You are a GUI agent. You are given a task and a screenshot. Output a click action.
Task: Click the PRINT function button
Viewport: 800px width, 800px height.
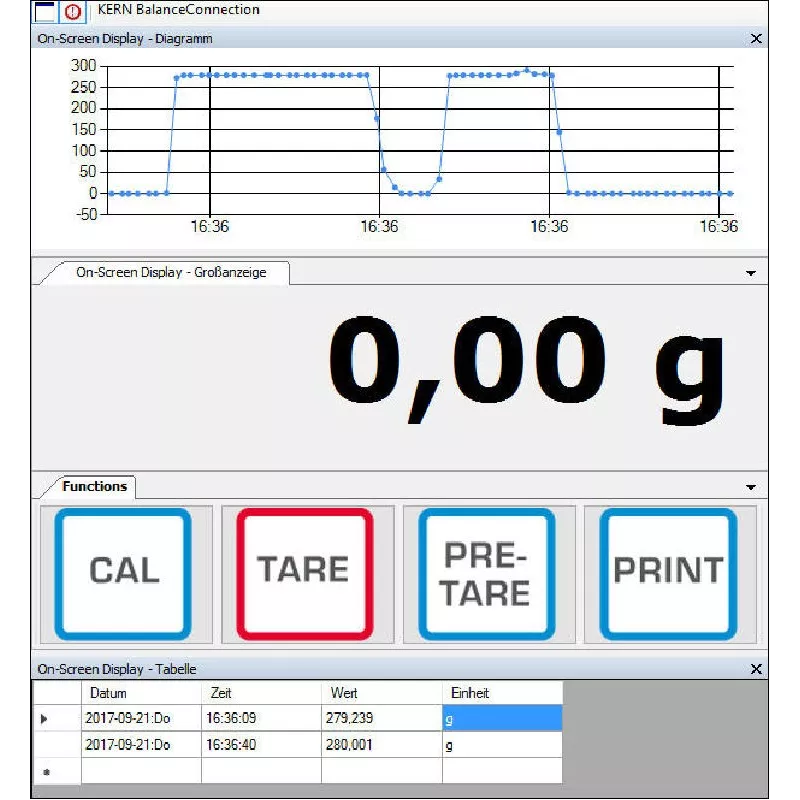(666, 572)
